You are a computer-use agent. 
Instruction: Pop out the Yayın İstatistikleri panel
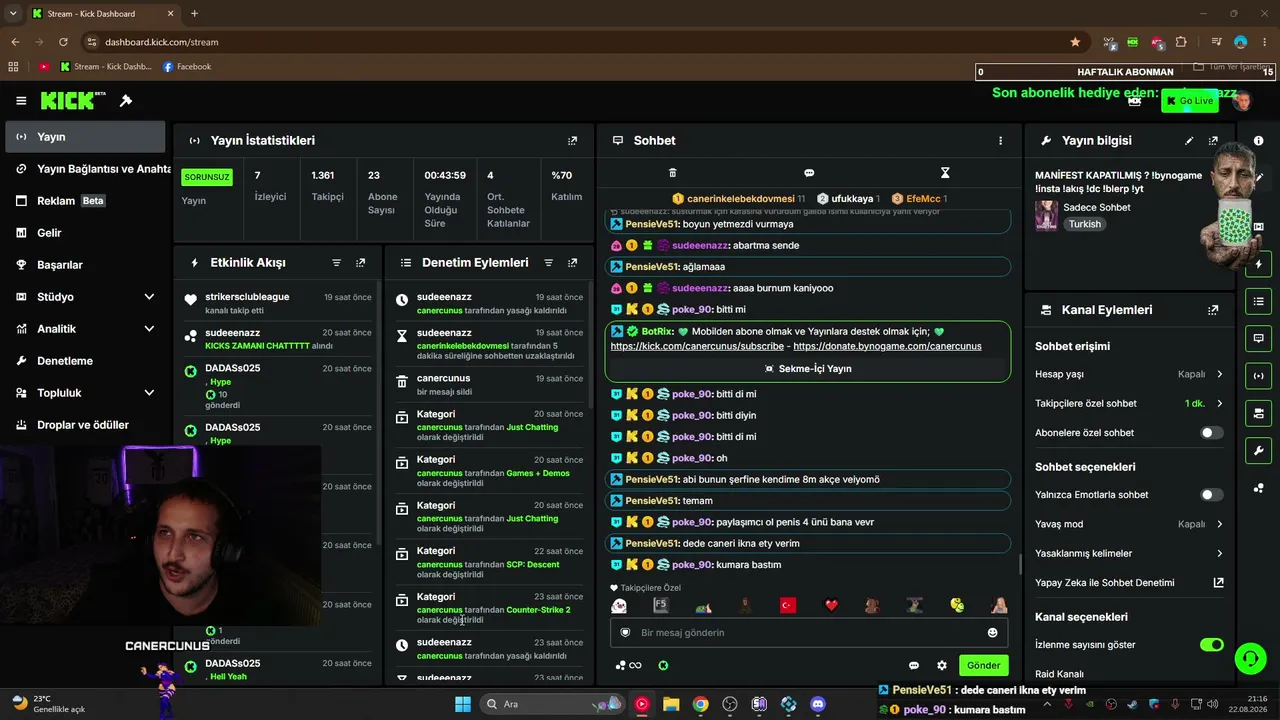click(x=572, y=141)
